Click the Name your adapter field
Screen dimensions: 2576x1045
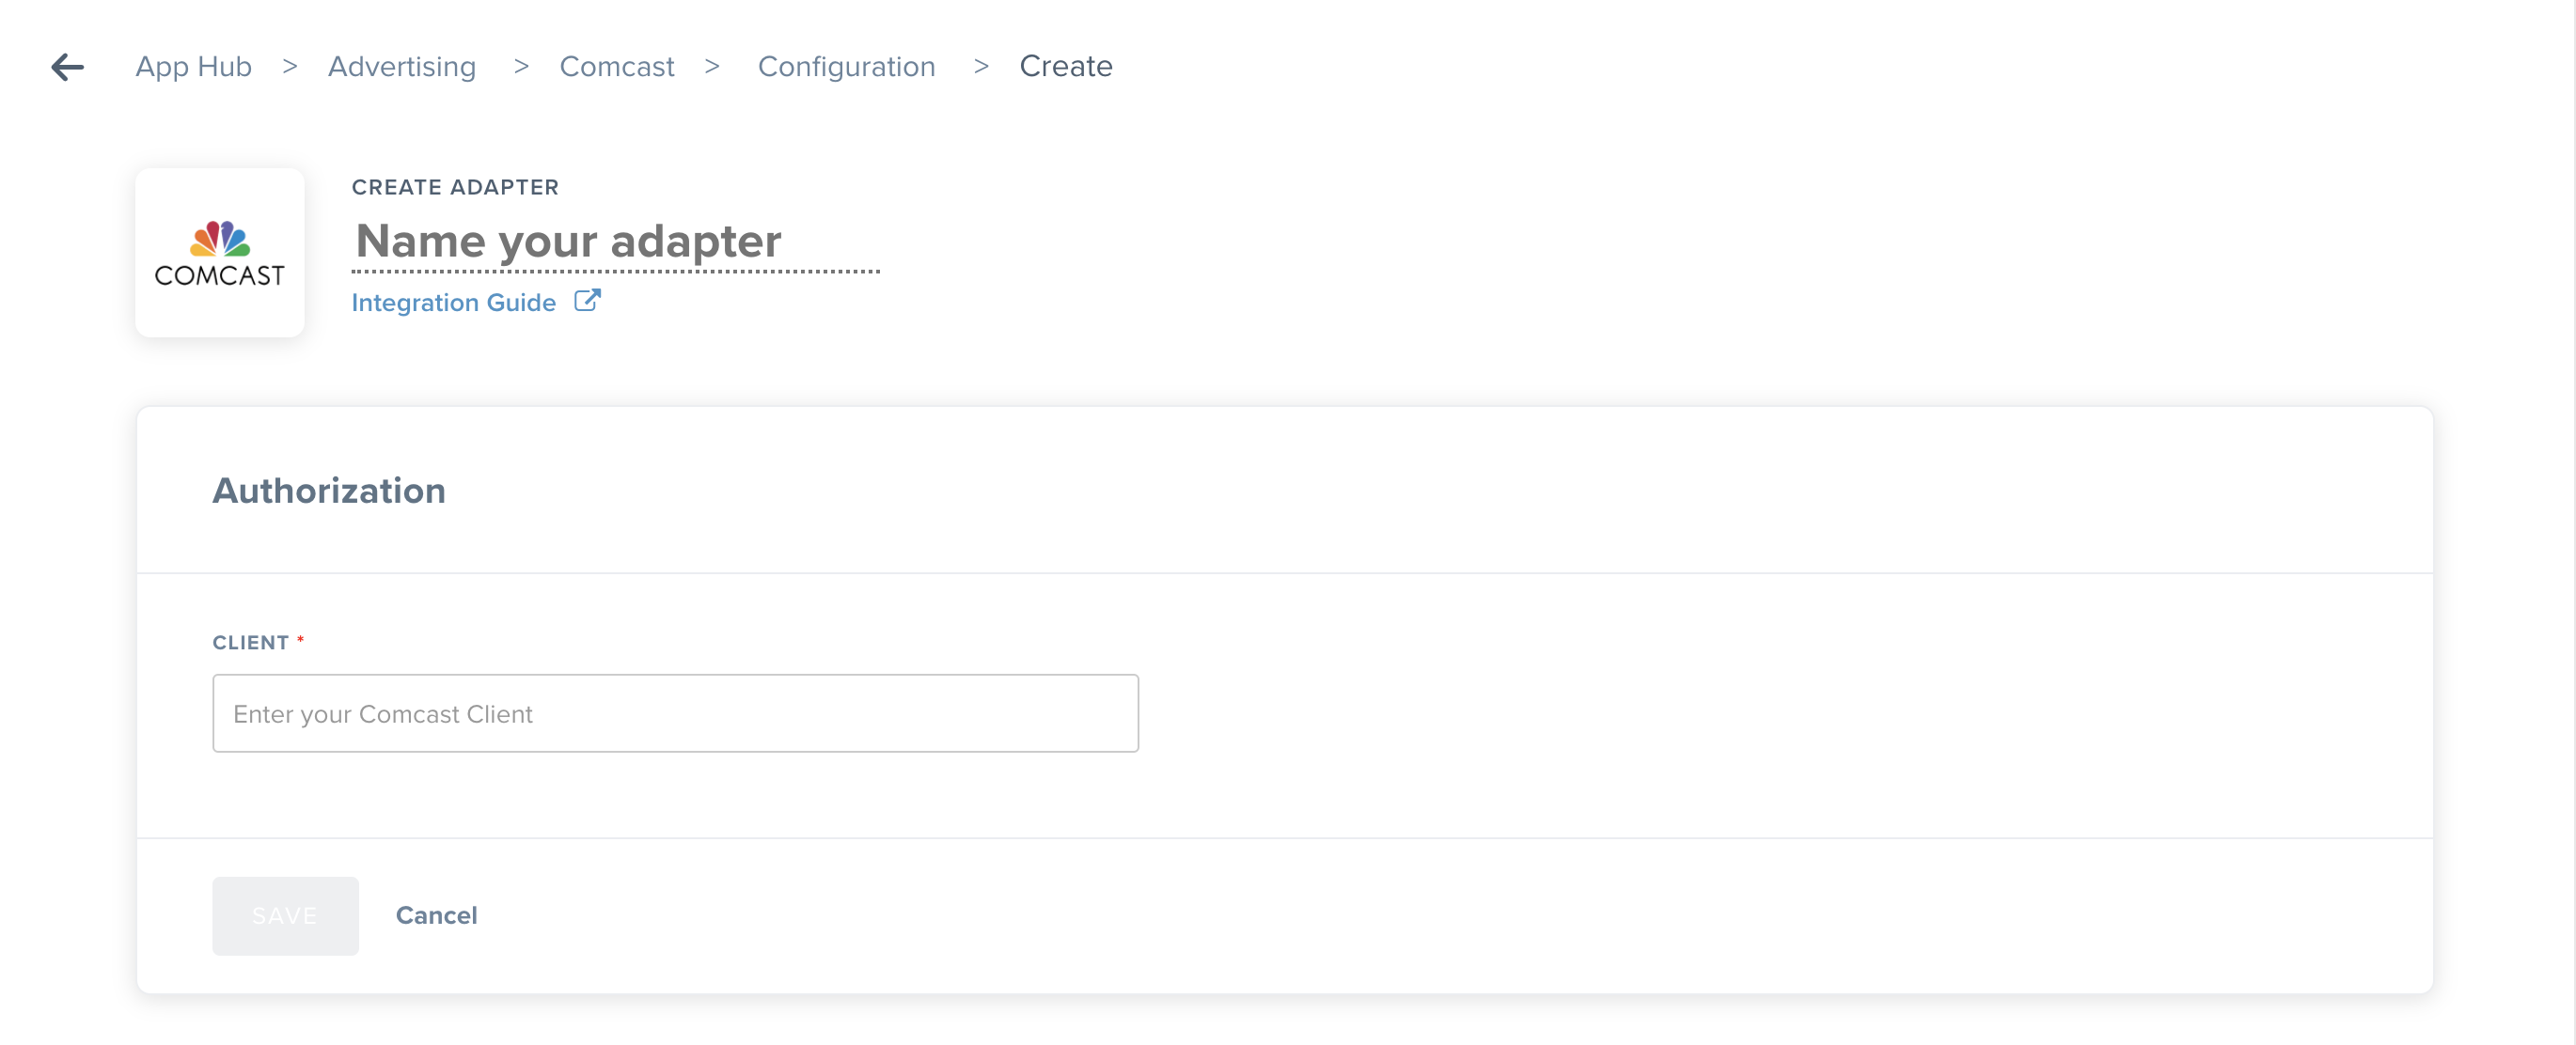pyautogui.click(x=616, y=242)
